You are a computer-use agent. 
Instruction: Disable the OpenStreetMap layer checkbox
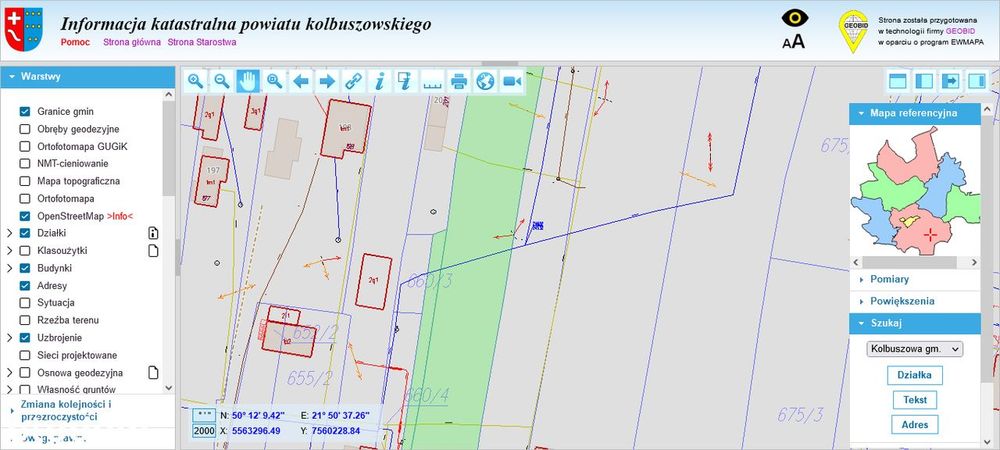click(25, 216)
